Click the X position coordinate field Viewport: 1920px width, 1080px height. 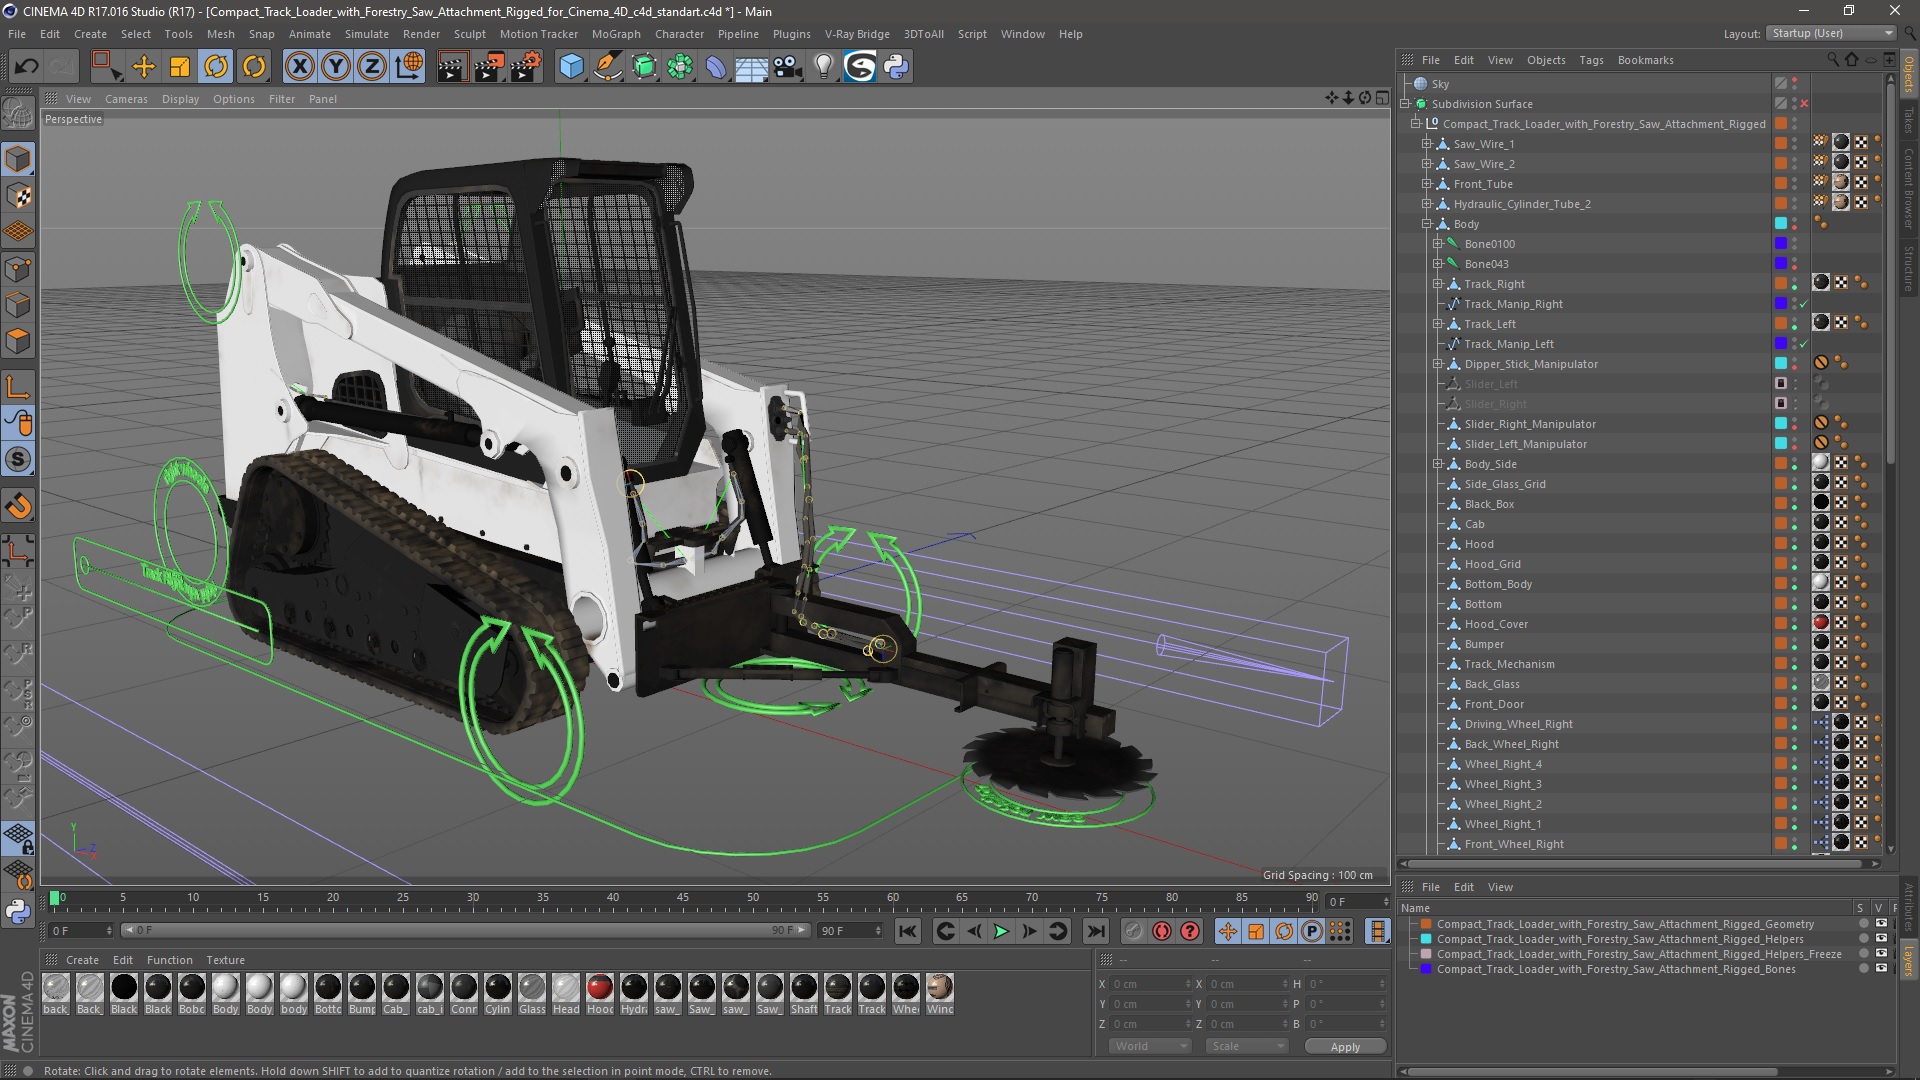(1150, 984)
